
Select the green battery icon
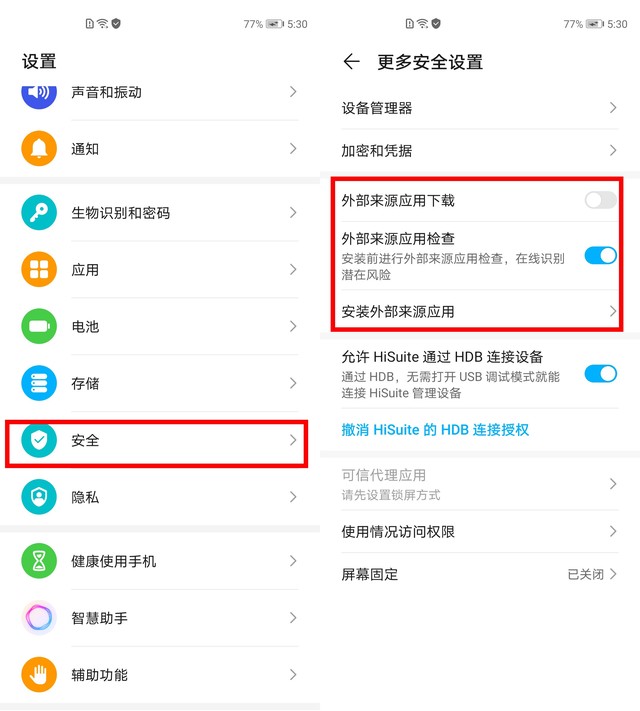[39, 326]
